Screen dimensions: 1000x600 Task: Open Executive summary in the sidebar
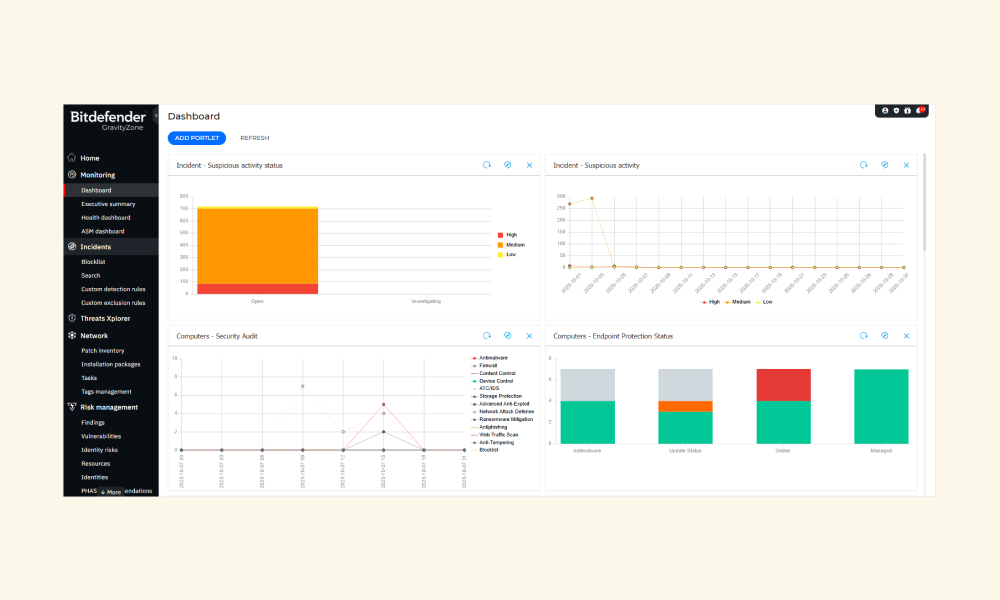108,204
